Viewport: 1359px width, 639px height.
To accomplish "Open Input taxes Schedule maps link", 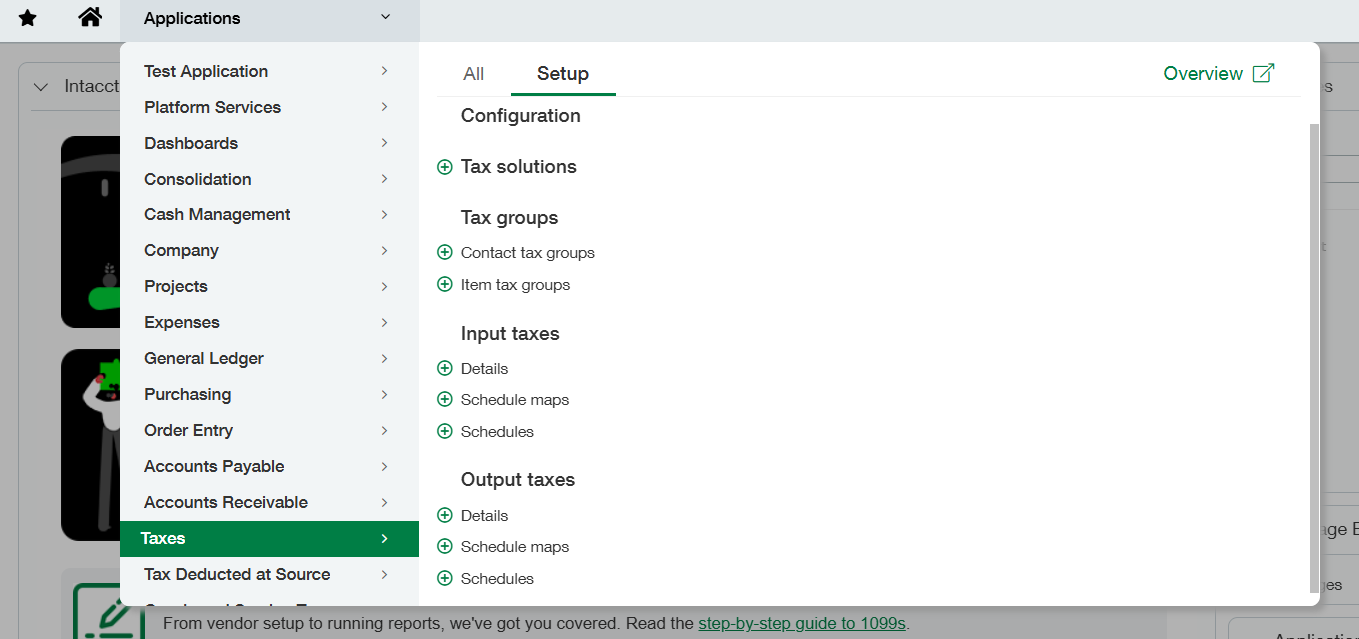I will (514, 400).
